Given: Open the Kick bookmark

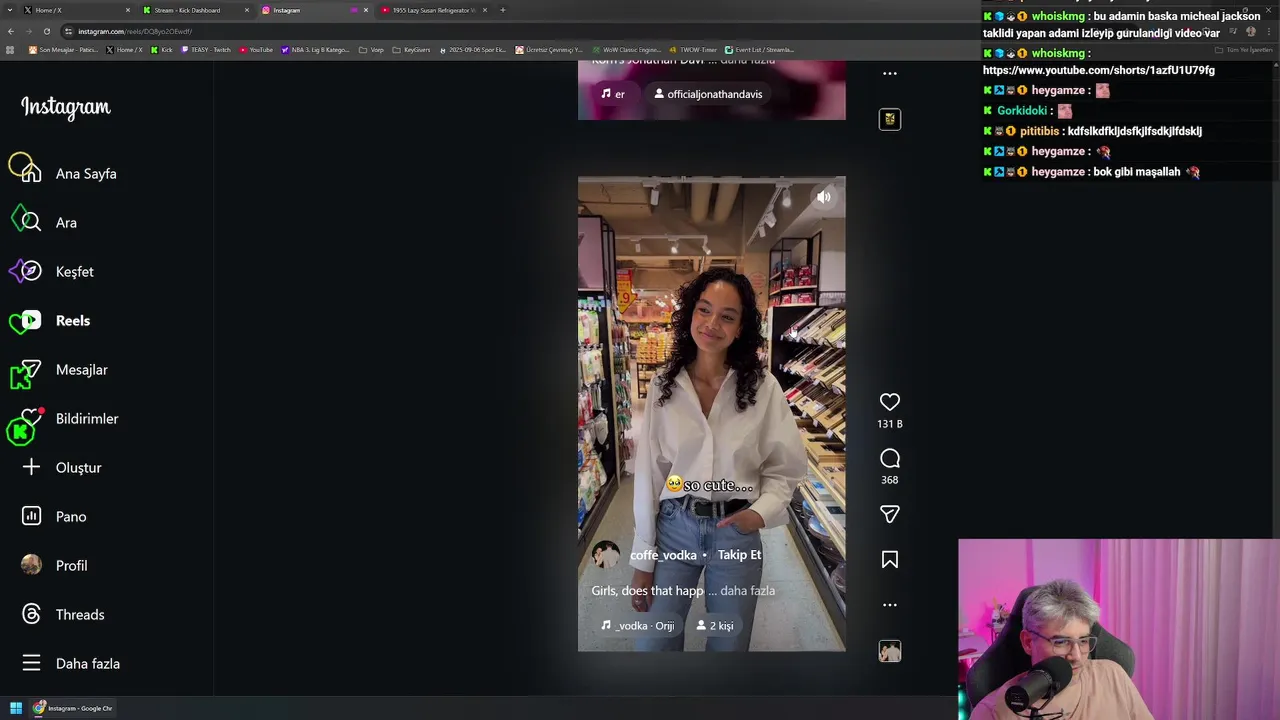Looking at the screenshot, I should pyautogui.click(x=162, y=50).
